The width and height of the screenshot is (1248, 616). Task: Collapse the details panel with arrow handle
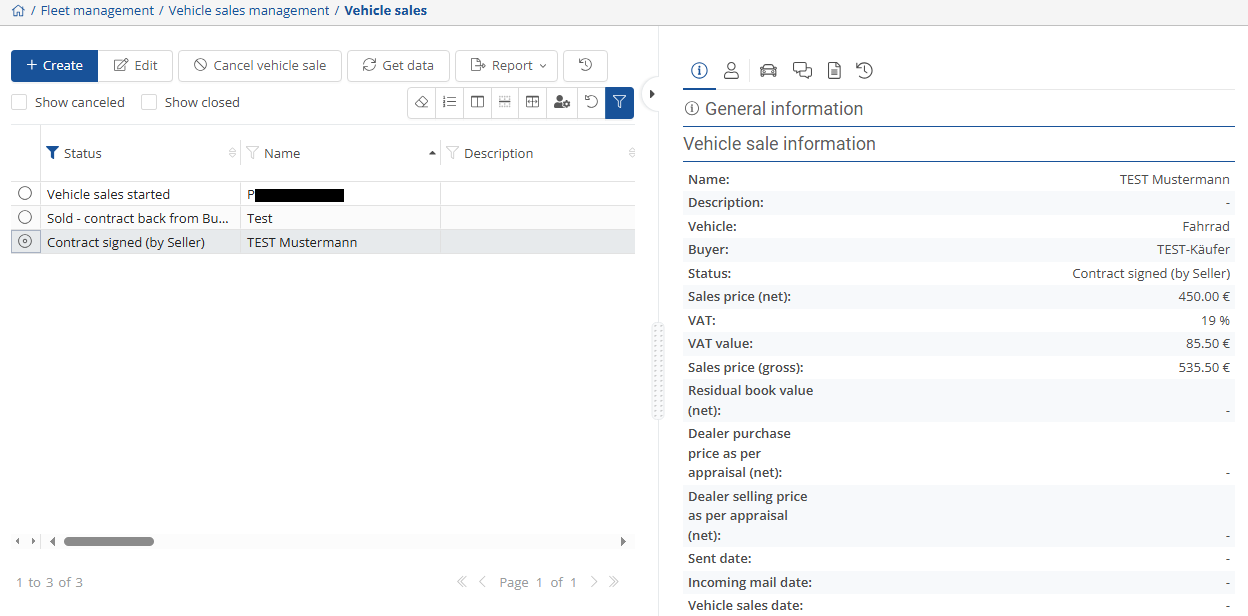652,94
